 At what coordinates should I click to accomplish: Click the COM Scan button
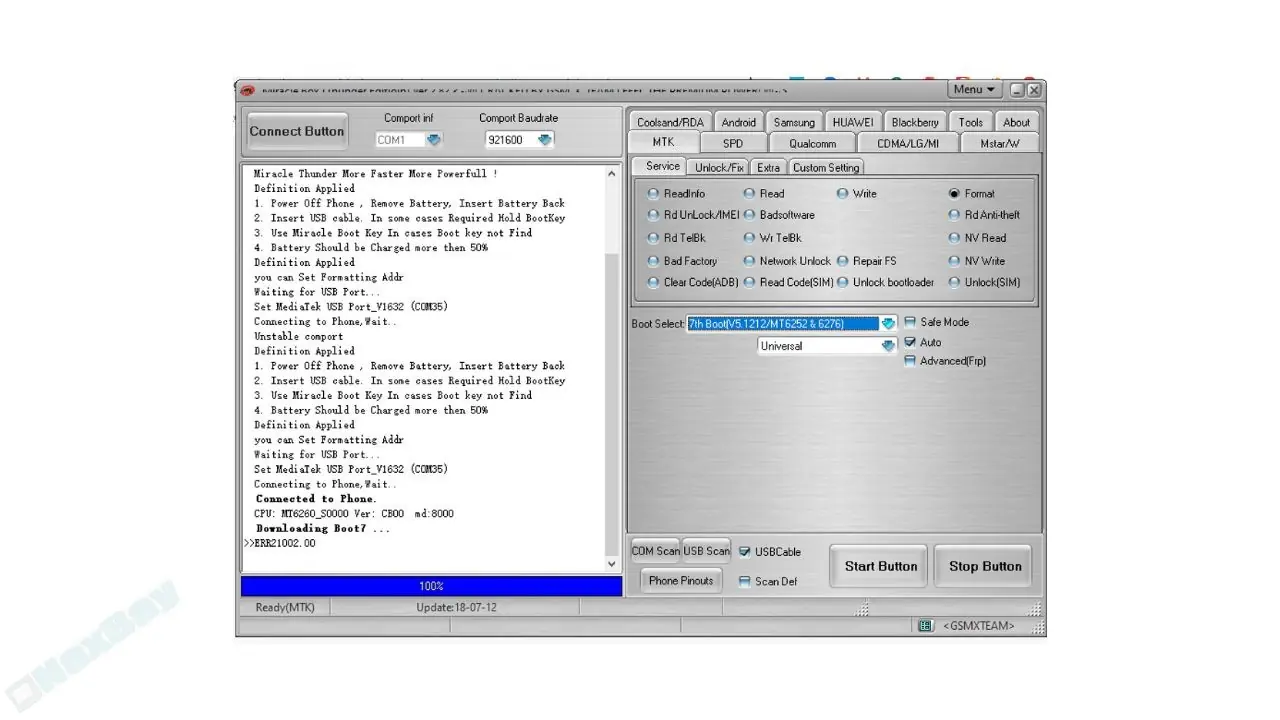tap(656, 551)
